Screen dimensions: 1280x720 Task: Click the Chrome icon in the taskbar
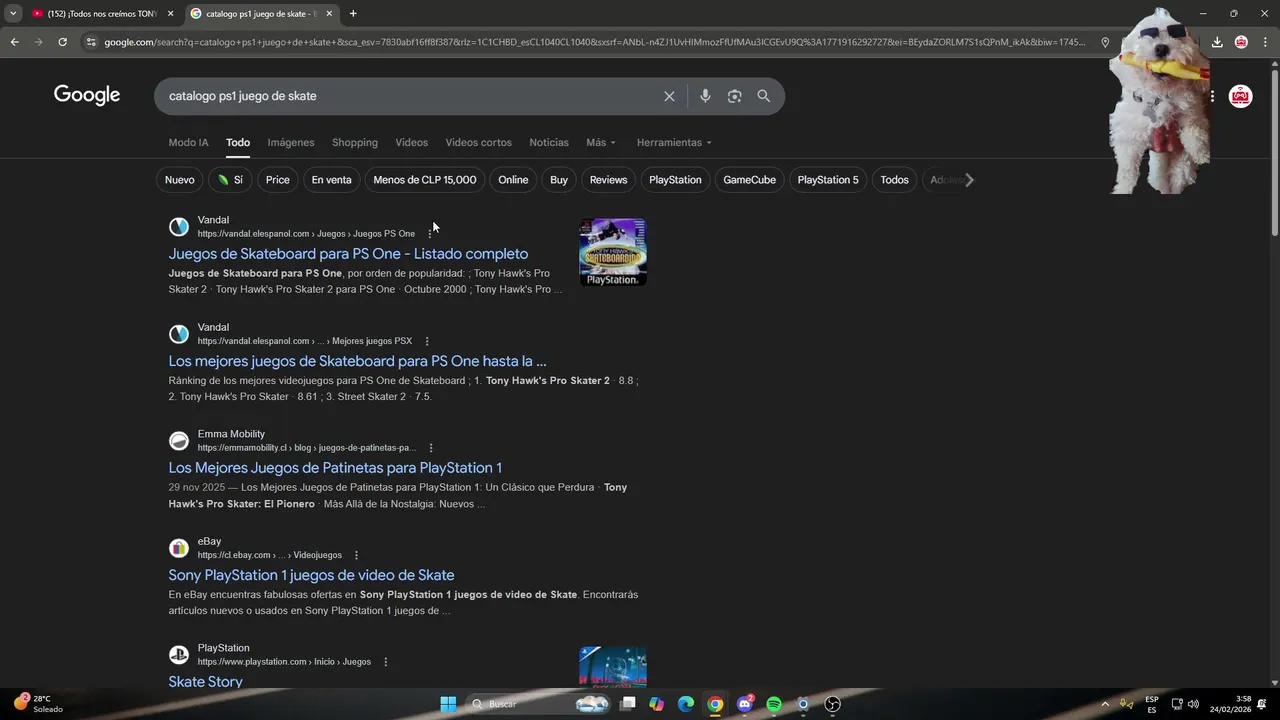pos(715,704)
